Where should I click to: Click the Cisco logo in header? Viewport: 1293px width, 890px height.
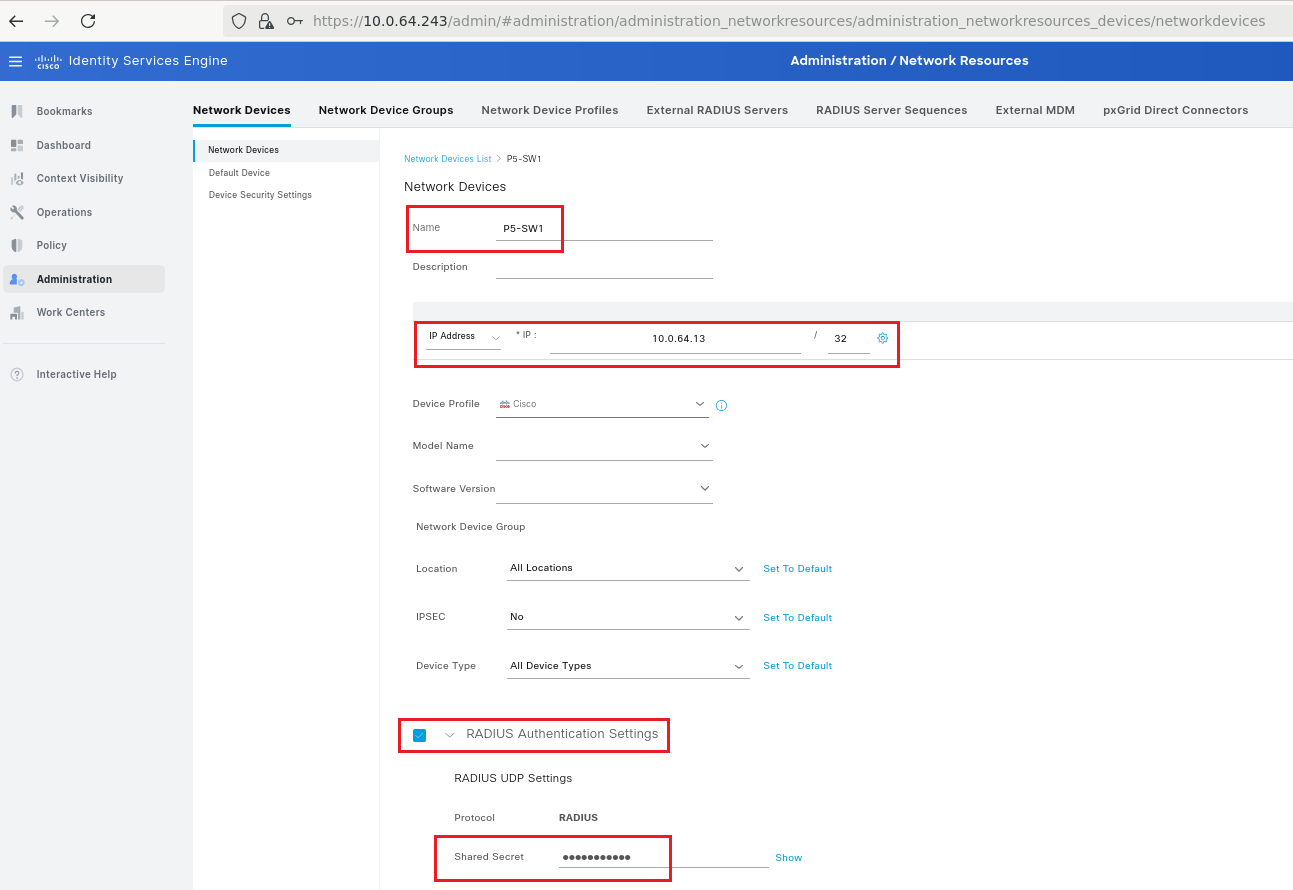click(x=48, y=61)
